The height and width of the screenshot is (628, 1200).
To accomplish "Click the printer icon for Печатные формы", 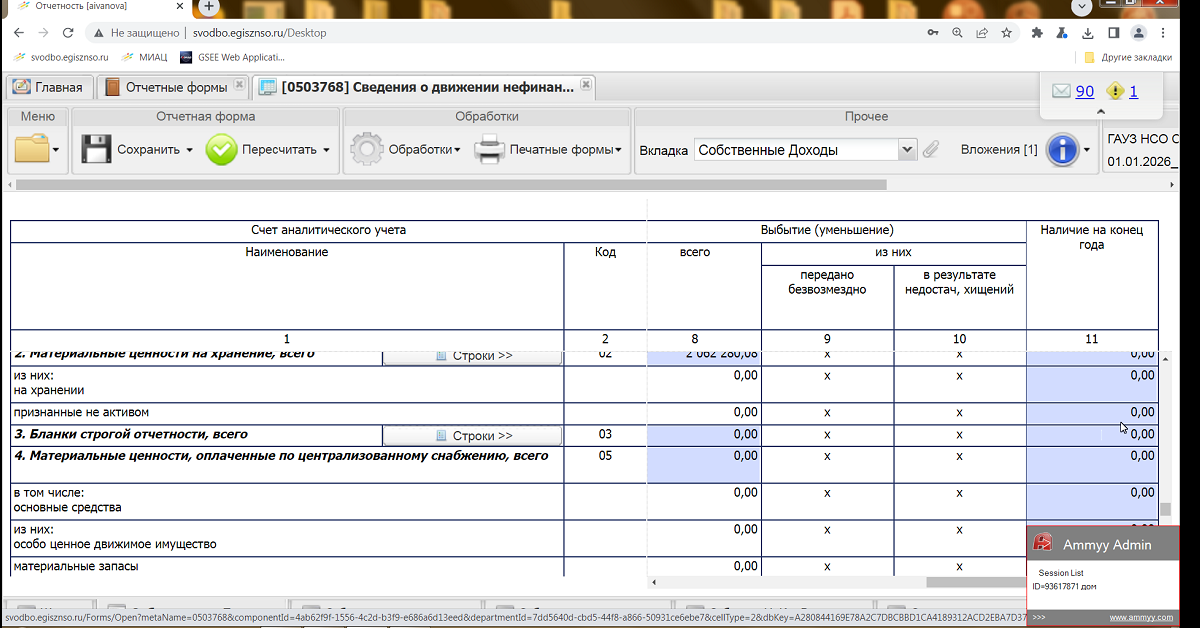I will 489,150.
